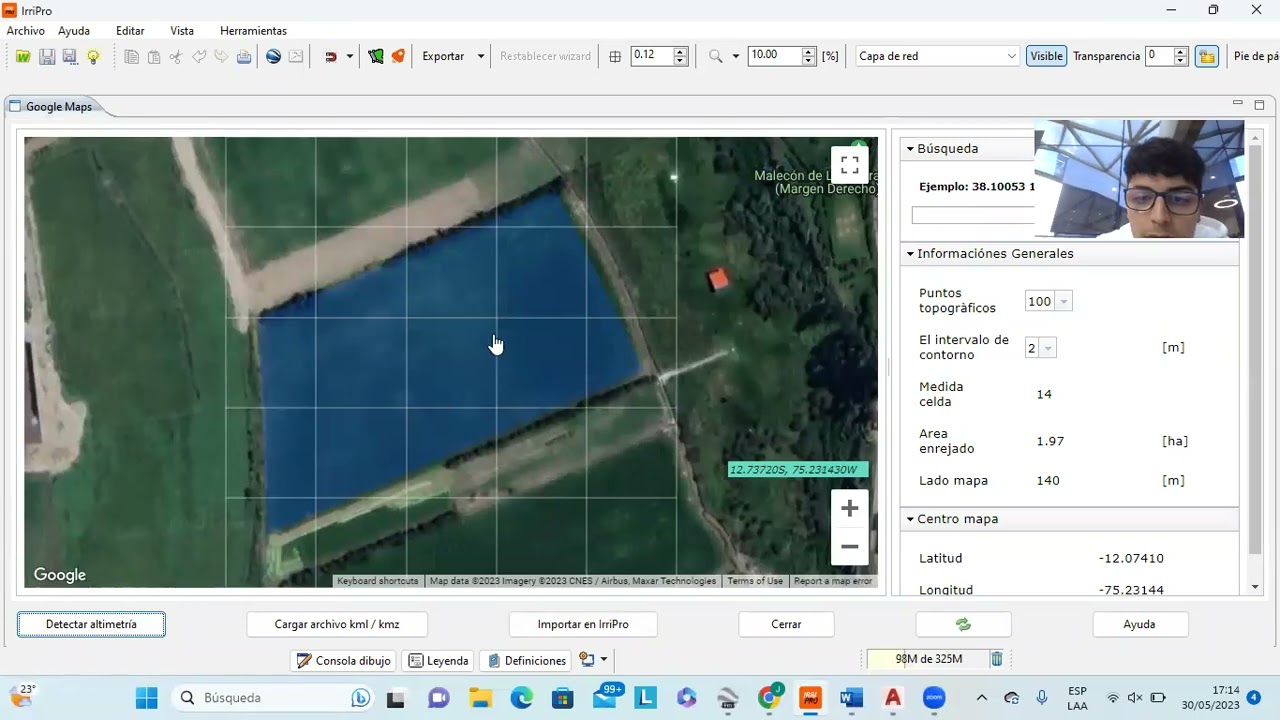Open Windows Start button on taskbar
The image size is (1280, 720).
click(x=147, y=697)
